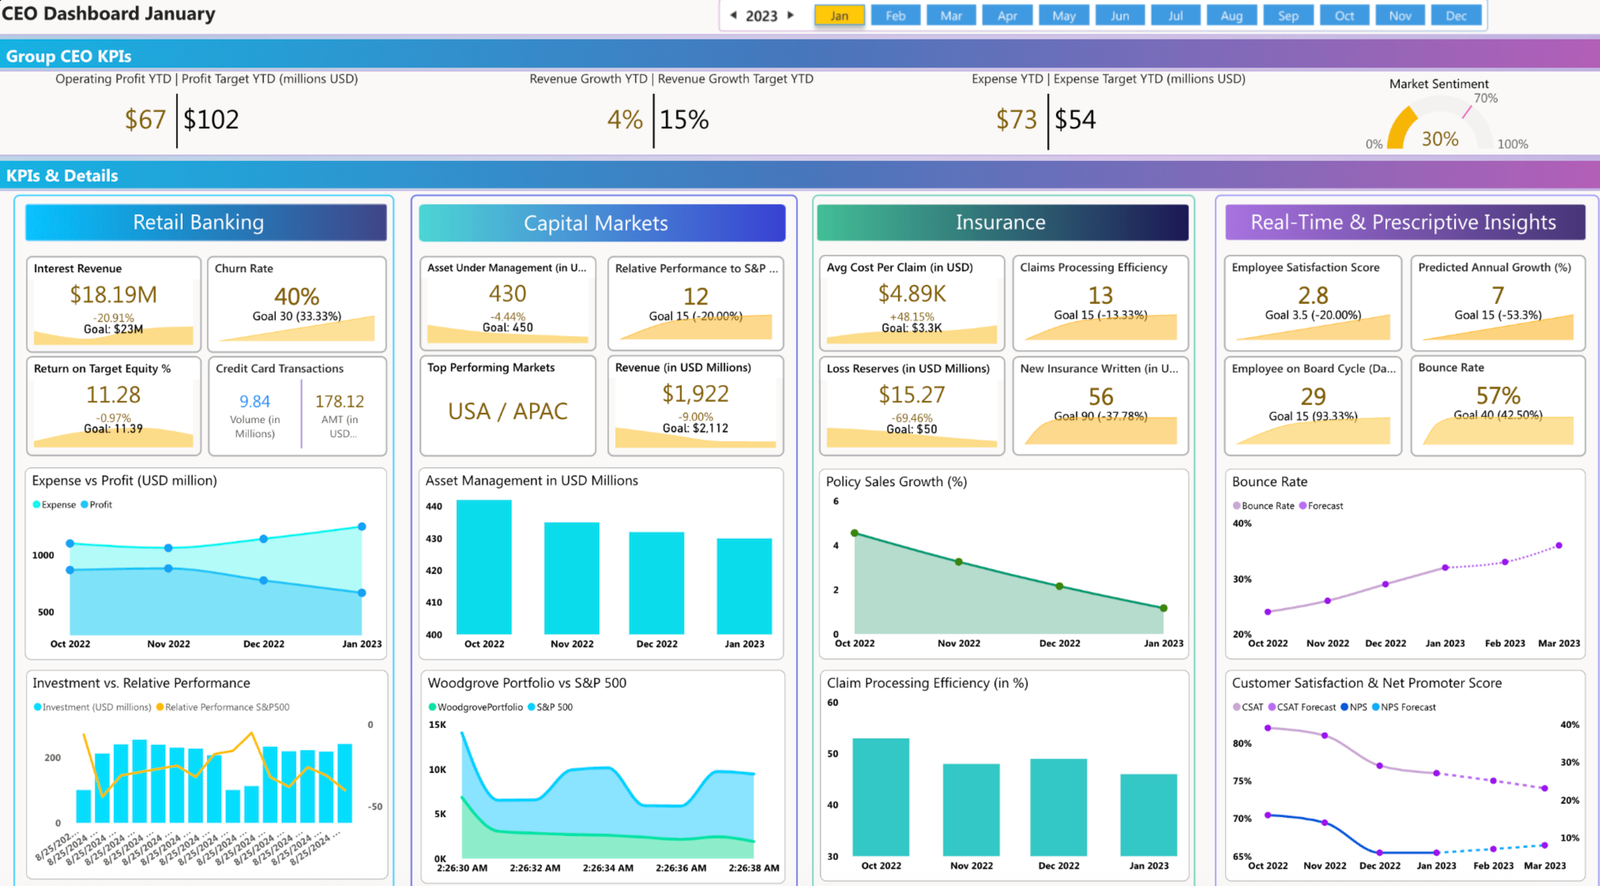The height and width of the screenshot is (886, 1600).
Task: Select Expense Target value $54
Action: click(1076, 120)
